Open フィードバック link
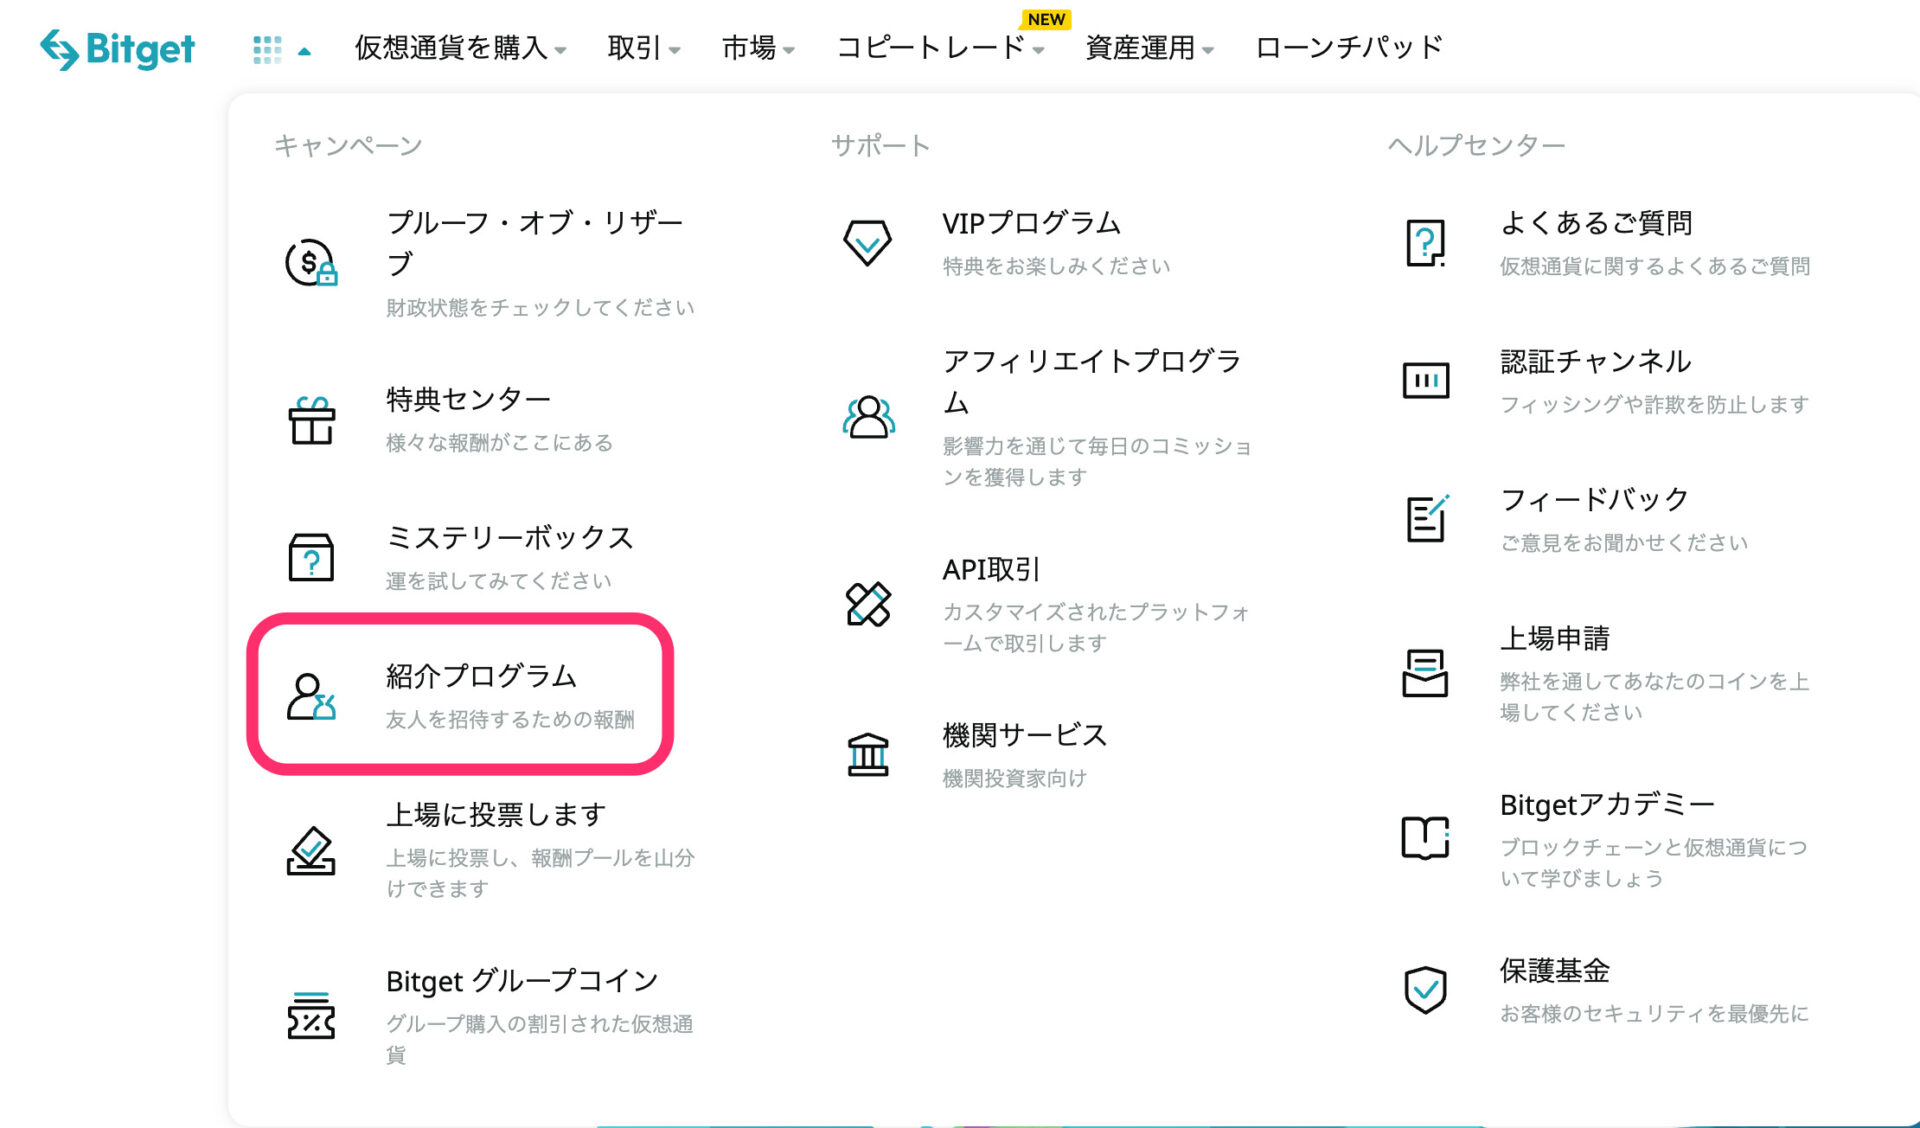This screenshot has height=1128, width=1920. [1594, 499]
